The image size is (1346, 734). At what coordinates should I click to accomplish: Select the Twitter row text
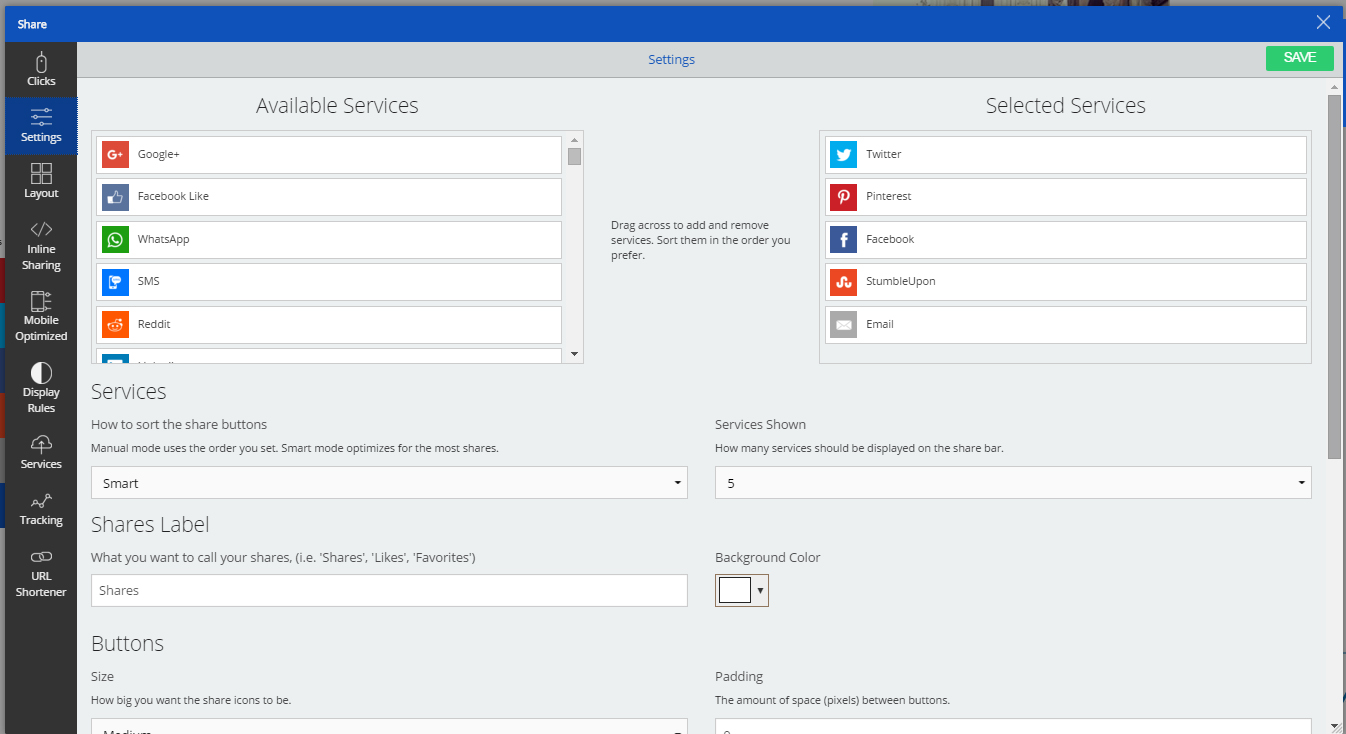(x=884, y=154)
